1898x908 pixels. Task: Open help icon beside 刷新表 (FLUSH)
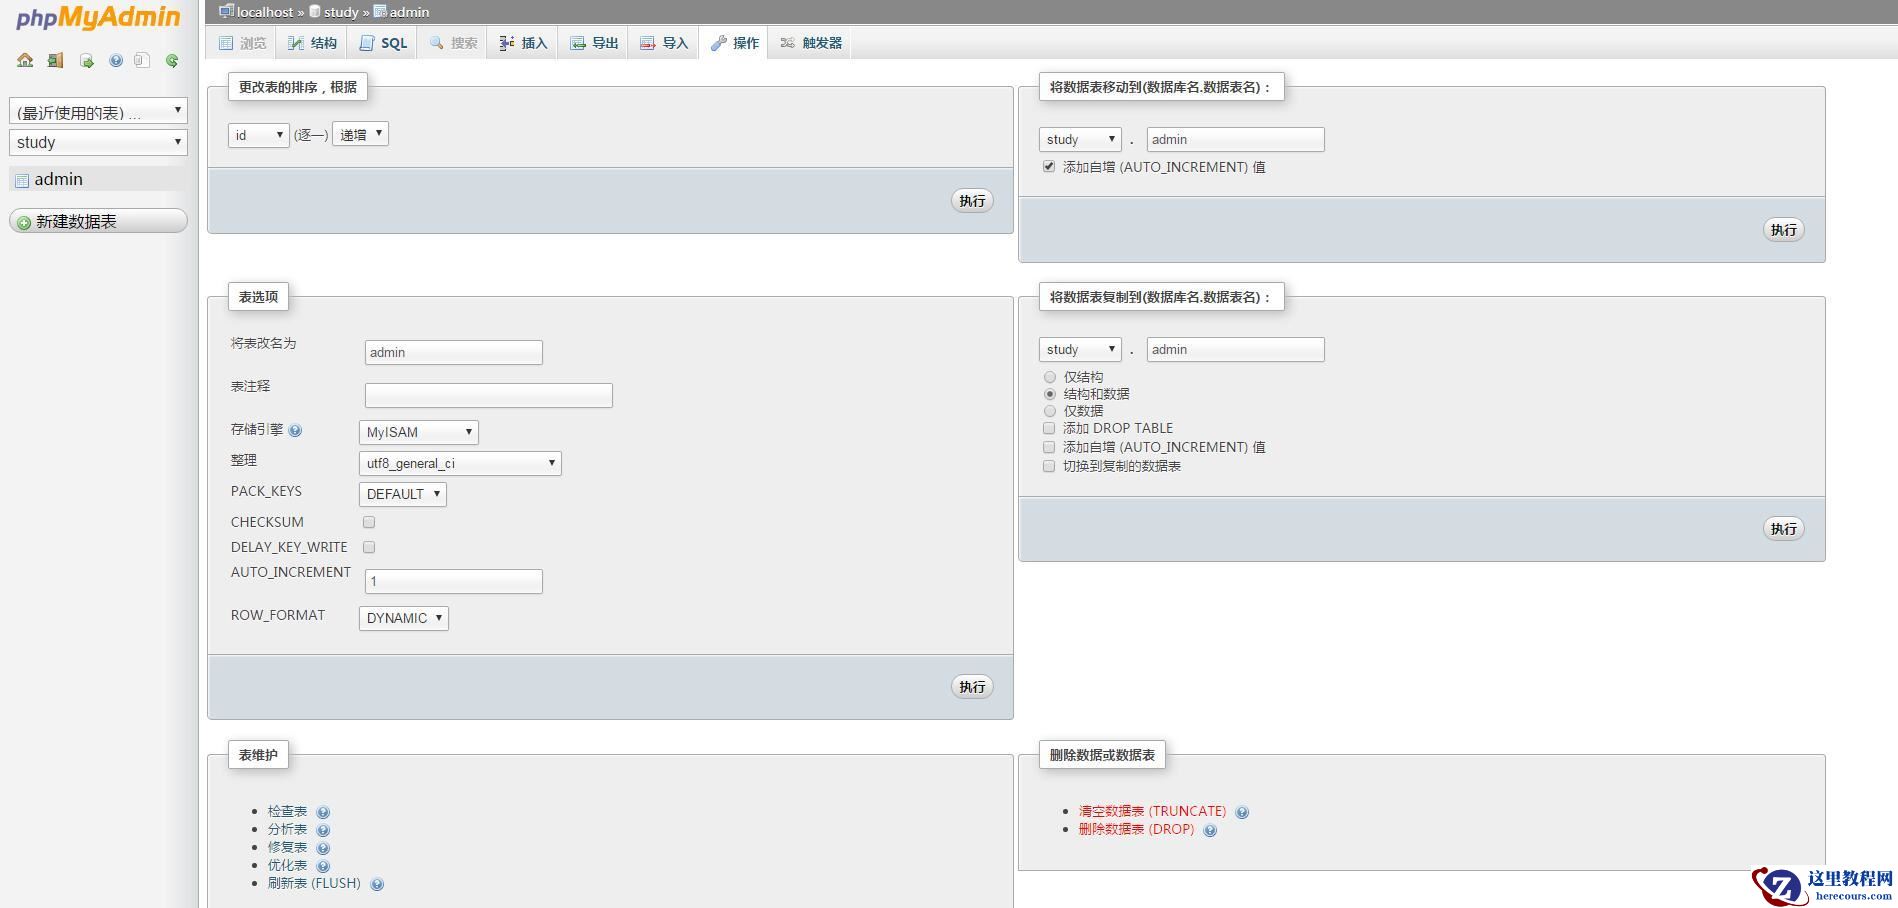click(x=377, y=884)
